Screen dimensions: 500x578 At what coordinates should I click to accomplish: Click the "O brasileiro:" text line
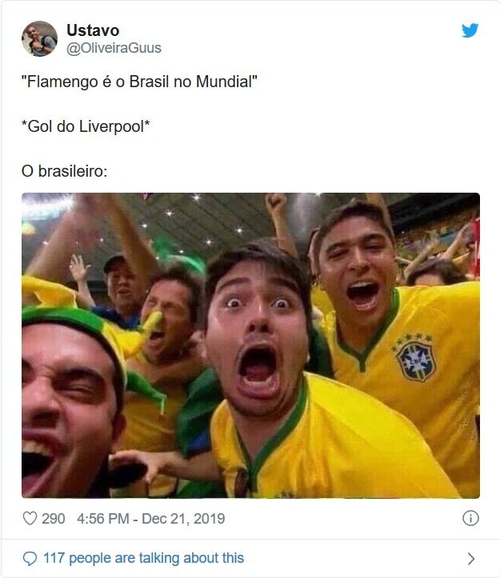[x=65, y=171]
